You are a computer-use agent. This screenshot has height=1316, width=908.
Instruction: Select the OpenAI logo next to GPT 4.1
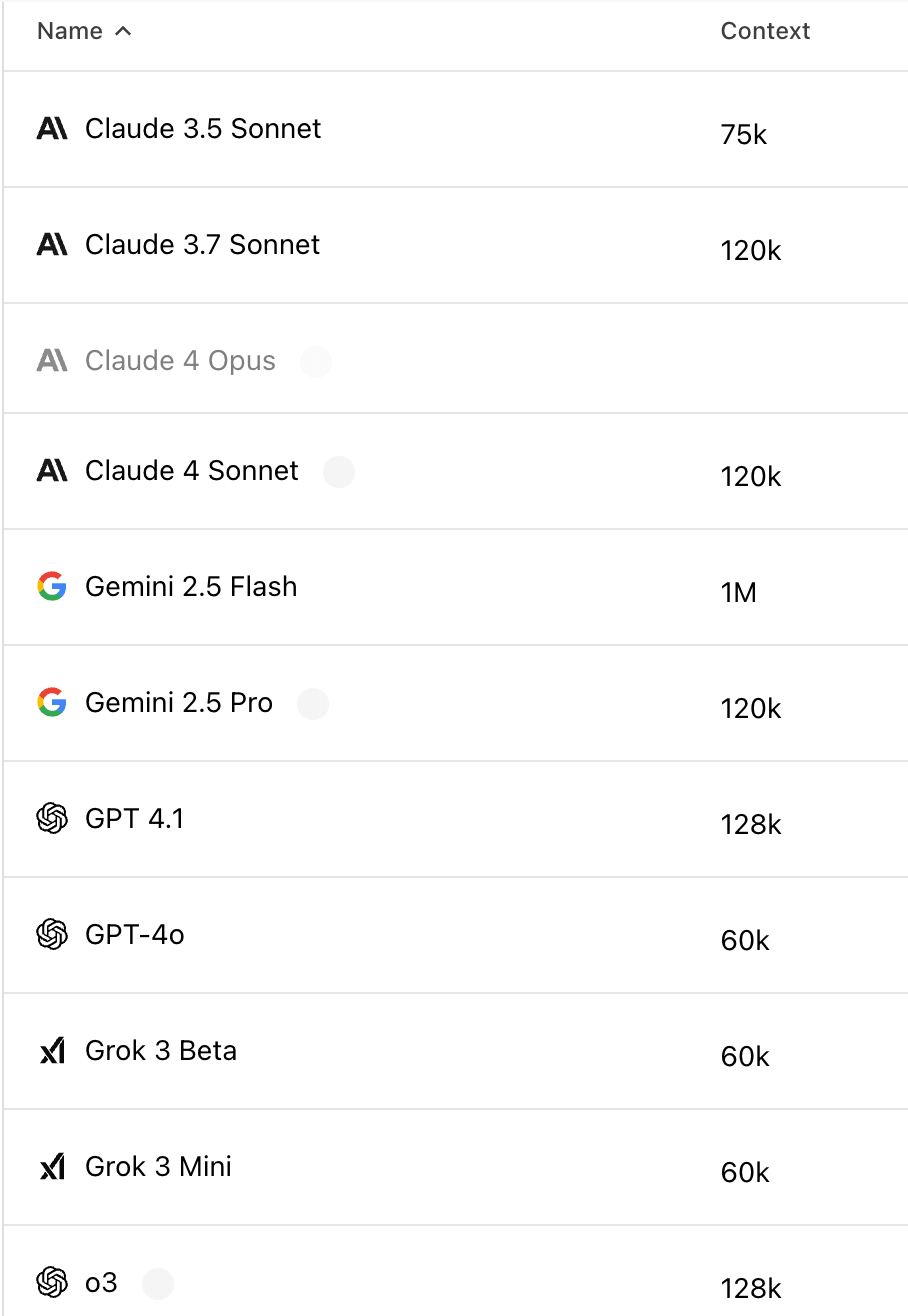point(52,819)
